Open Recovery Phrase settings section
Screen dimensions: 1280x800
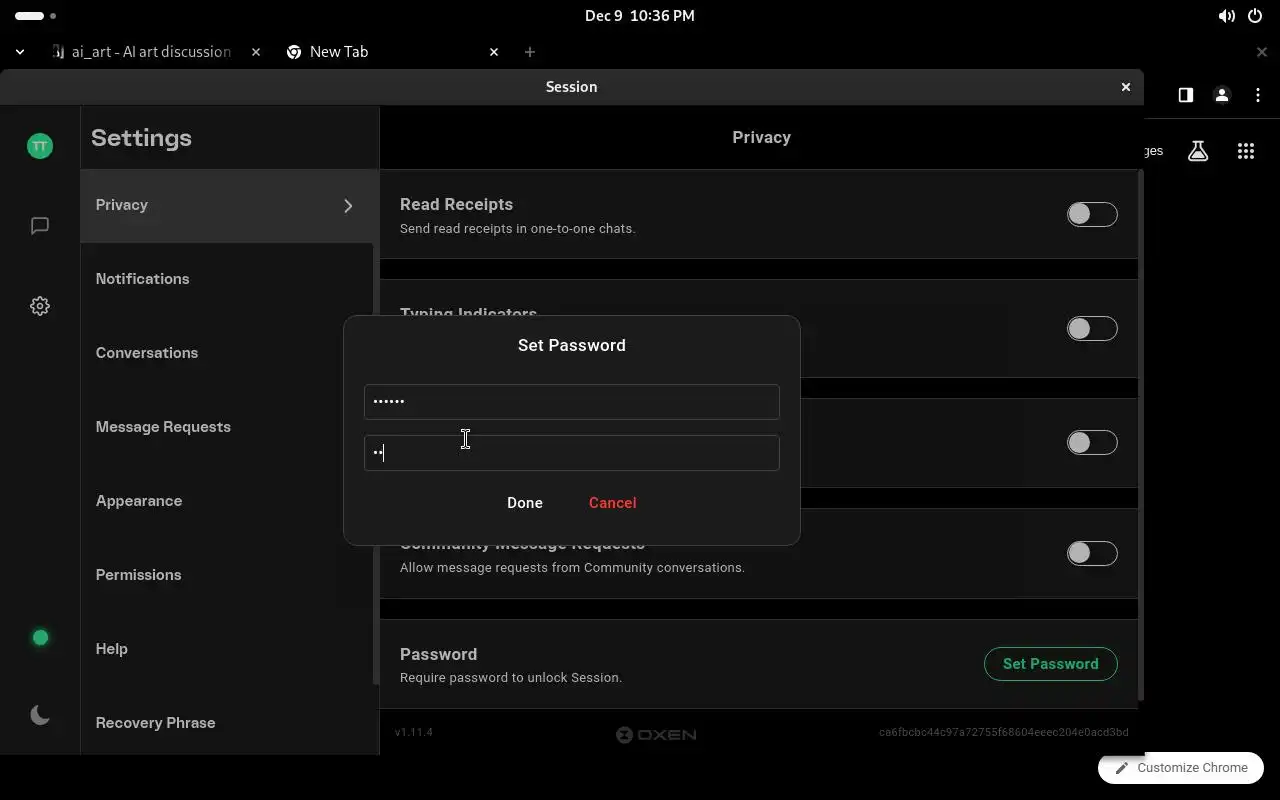pyautogui.click(x=227, y=723)
